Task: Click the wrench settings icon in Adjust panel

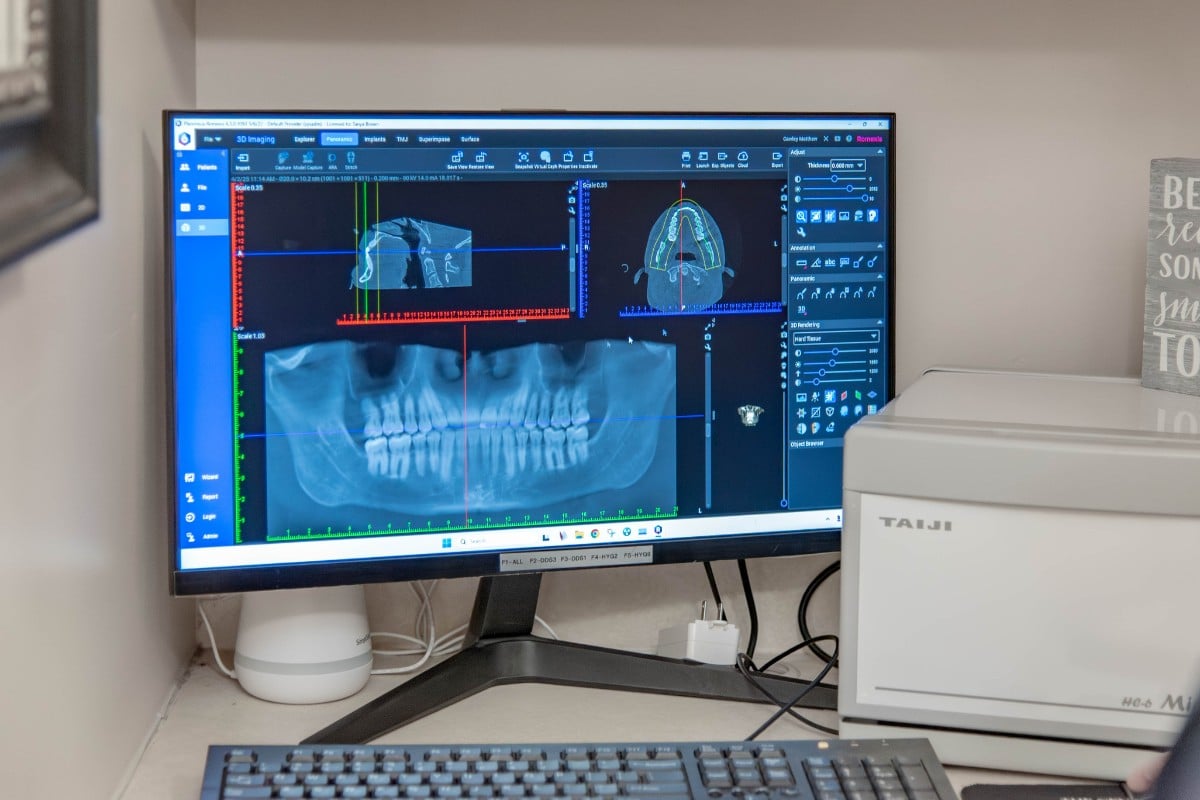Action: pyautogui.click(x=801, y=232)
